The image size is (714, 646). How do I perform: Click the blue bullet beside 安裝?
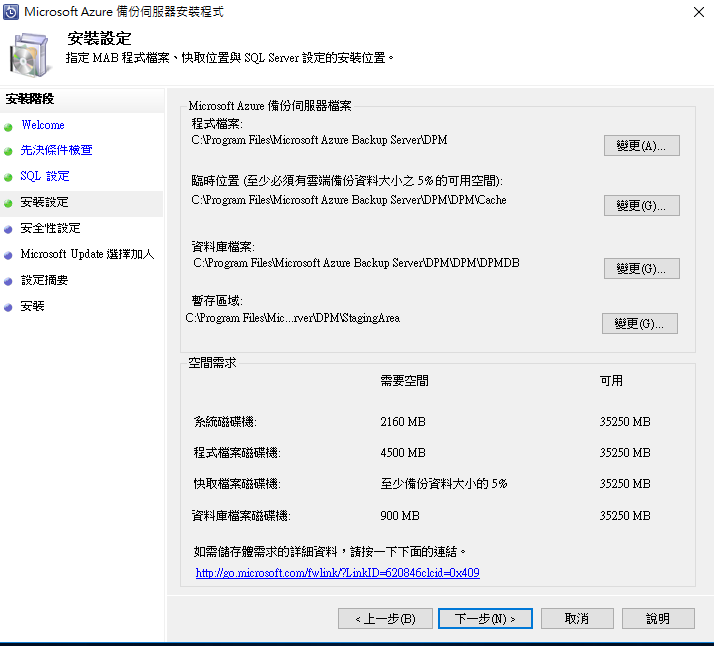tap(8, 308)
